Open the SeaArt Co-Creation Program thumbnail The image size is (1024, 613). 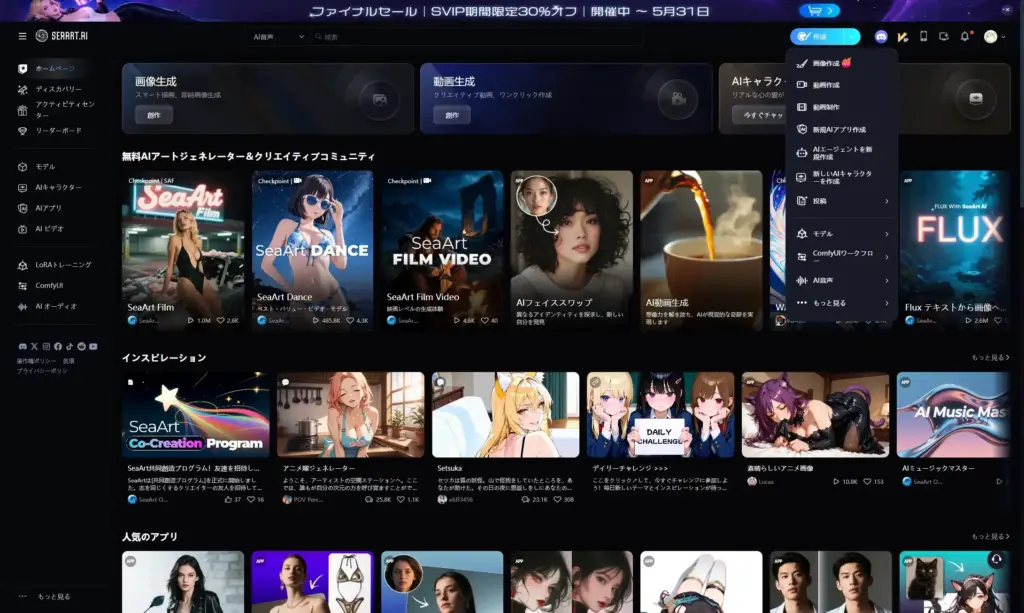pos(195,415)
